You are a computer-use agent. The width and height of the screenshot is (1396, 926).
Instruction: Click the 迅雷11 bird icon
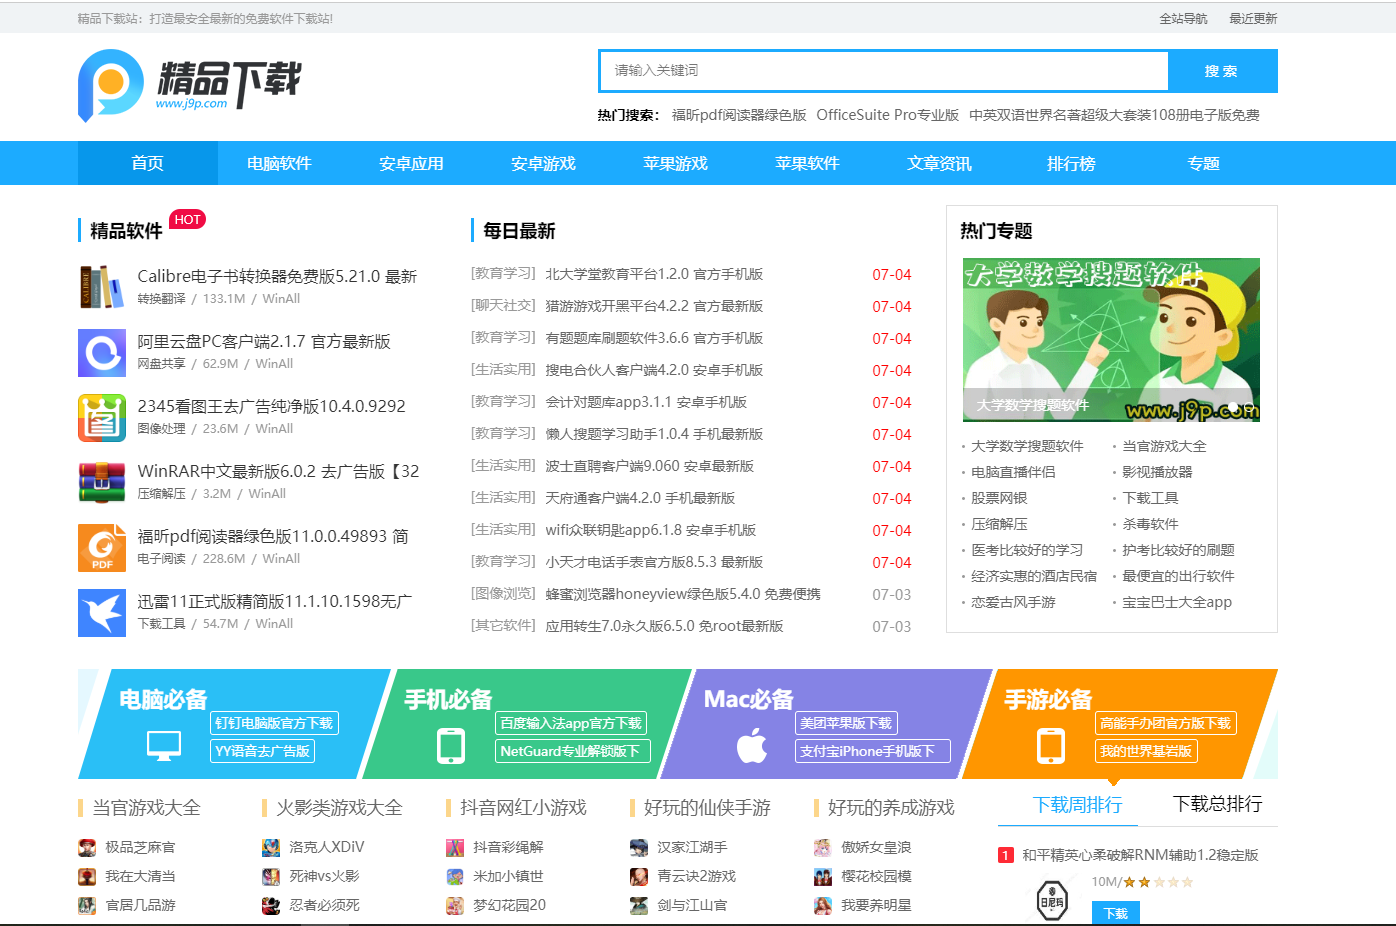[x=102, y=612]
